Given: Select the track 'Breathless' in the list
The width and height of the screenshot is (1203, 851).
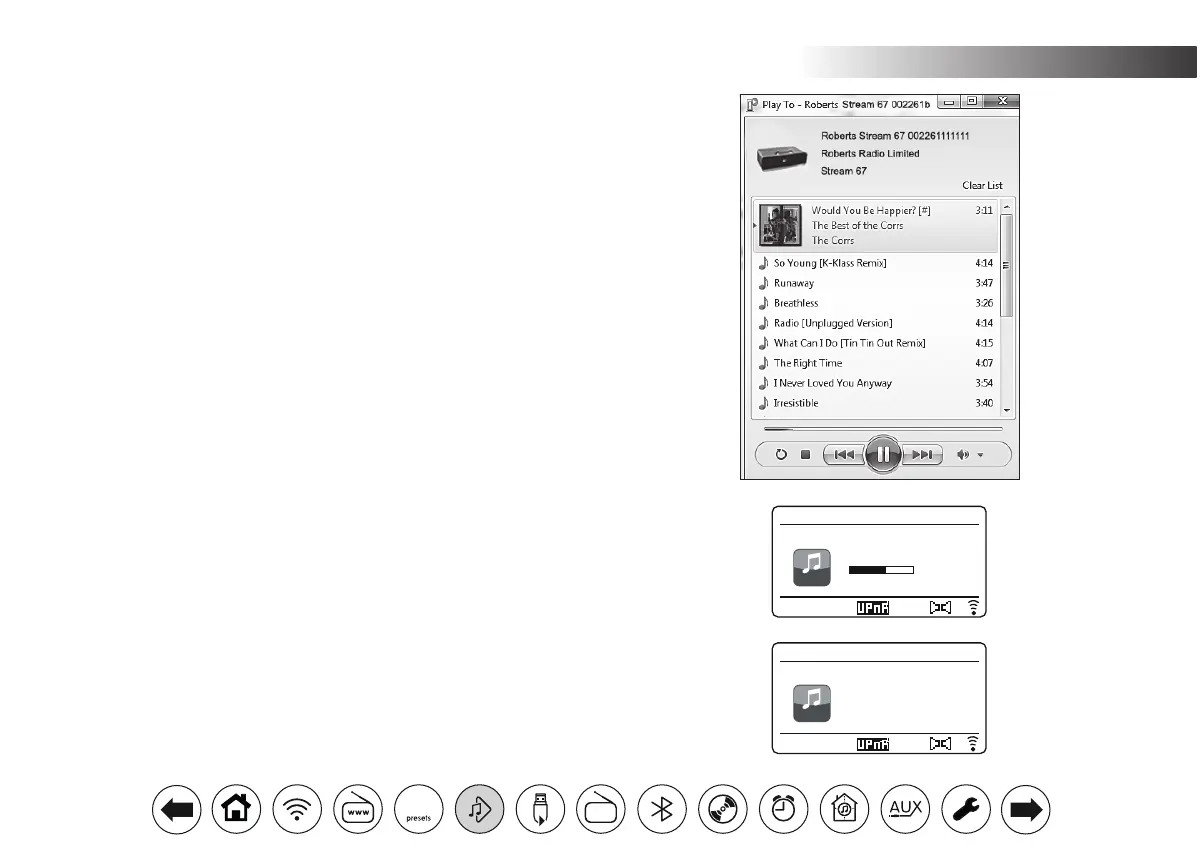Looking at the screenshot, I should click(x=796, y=303).
